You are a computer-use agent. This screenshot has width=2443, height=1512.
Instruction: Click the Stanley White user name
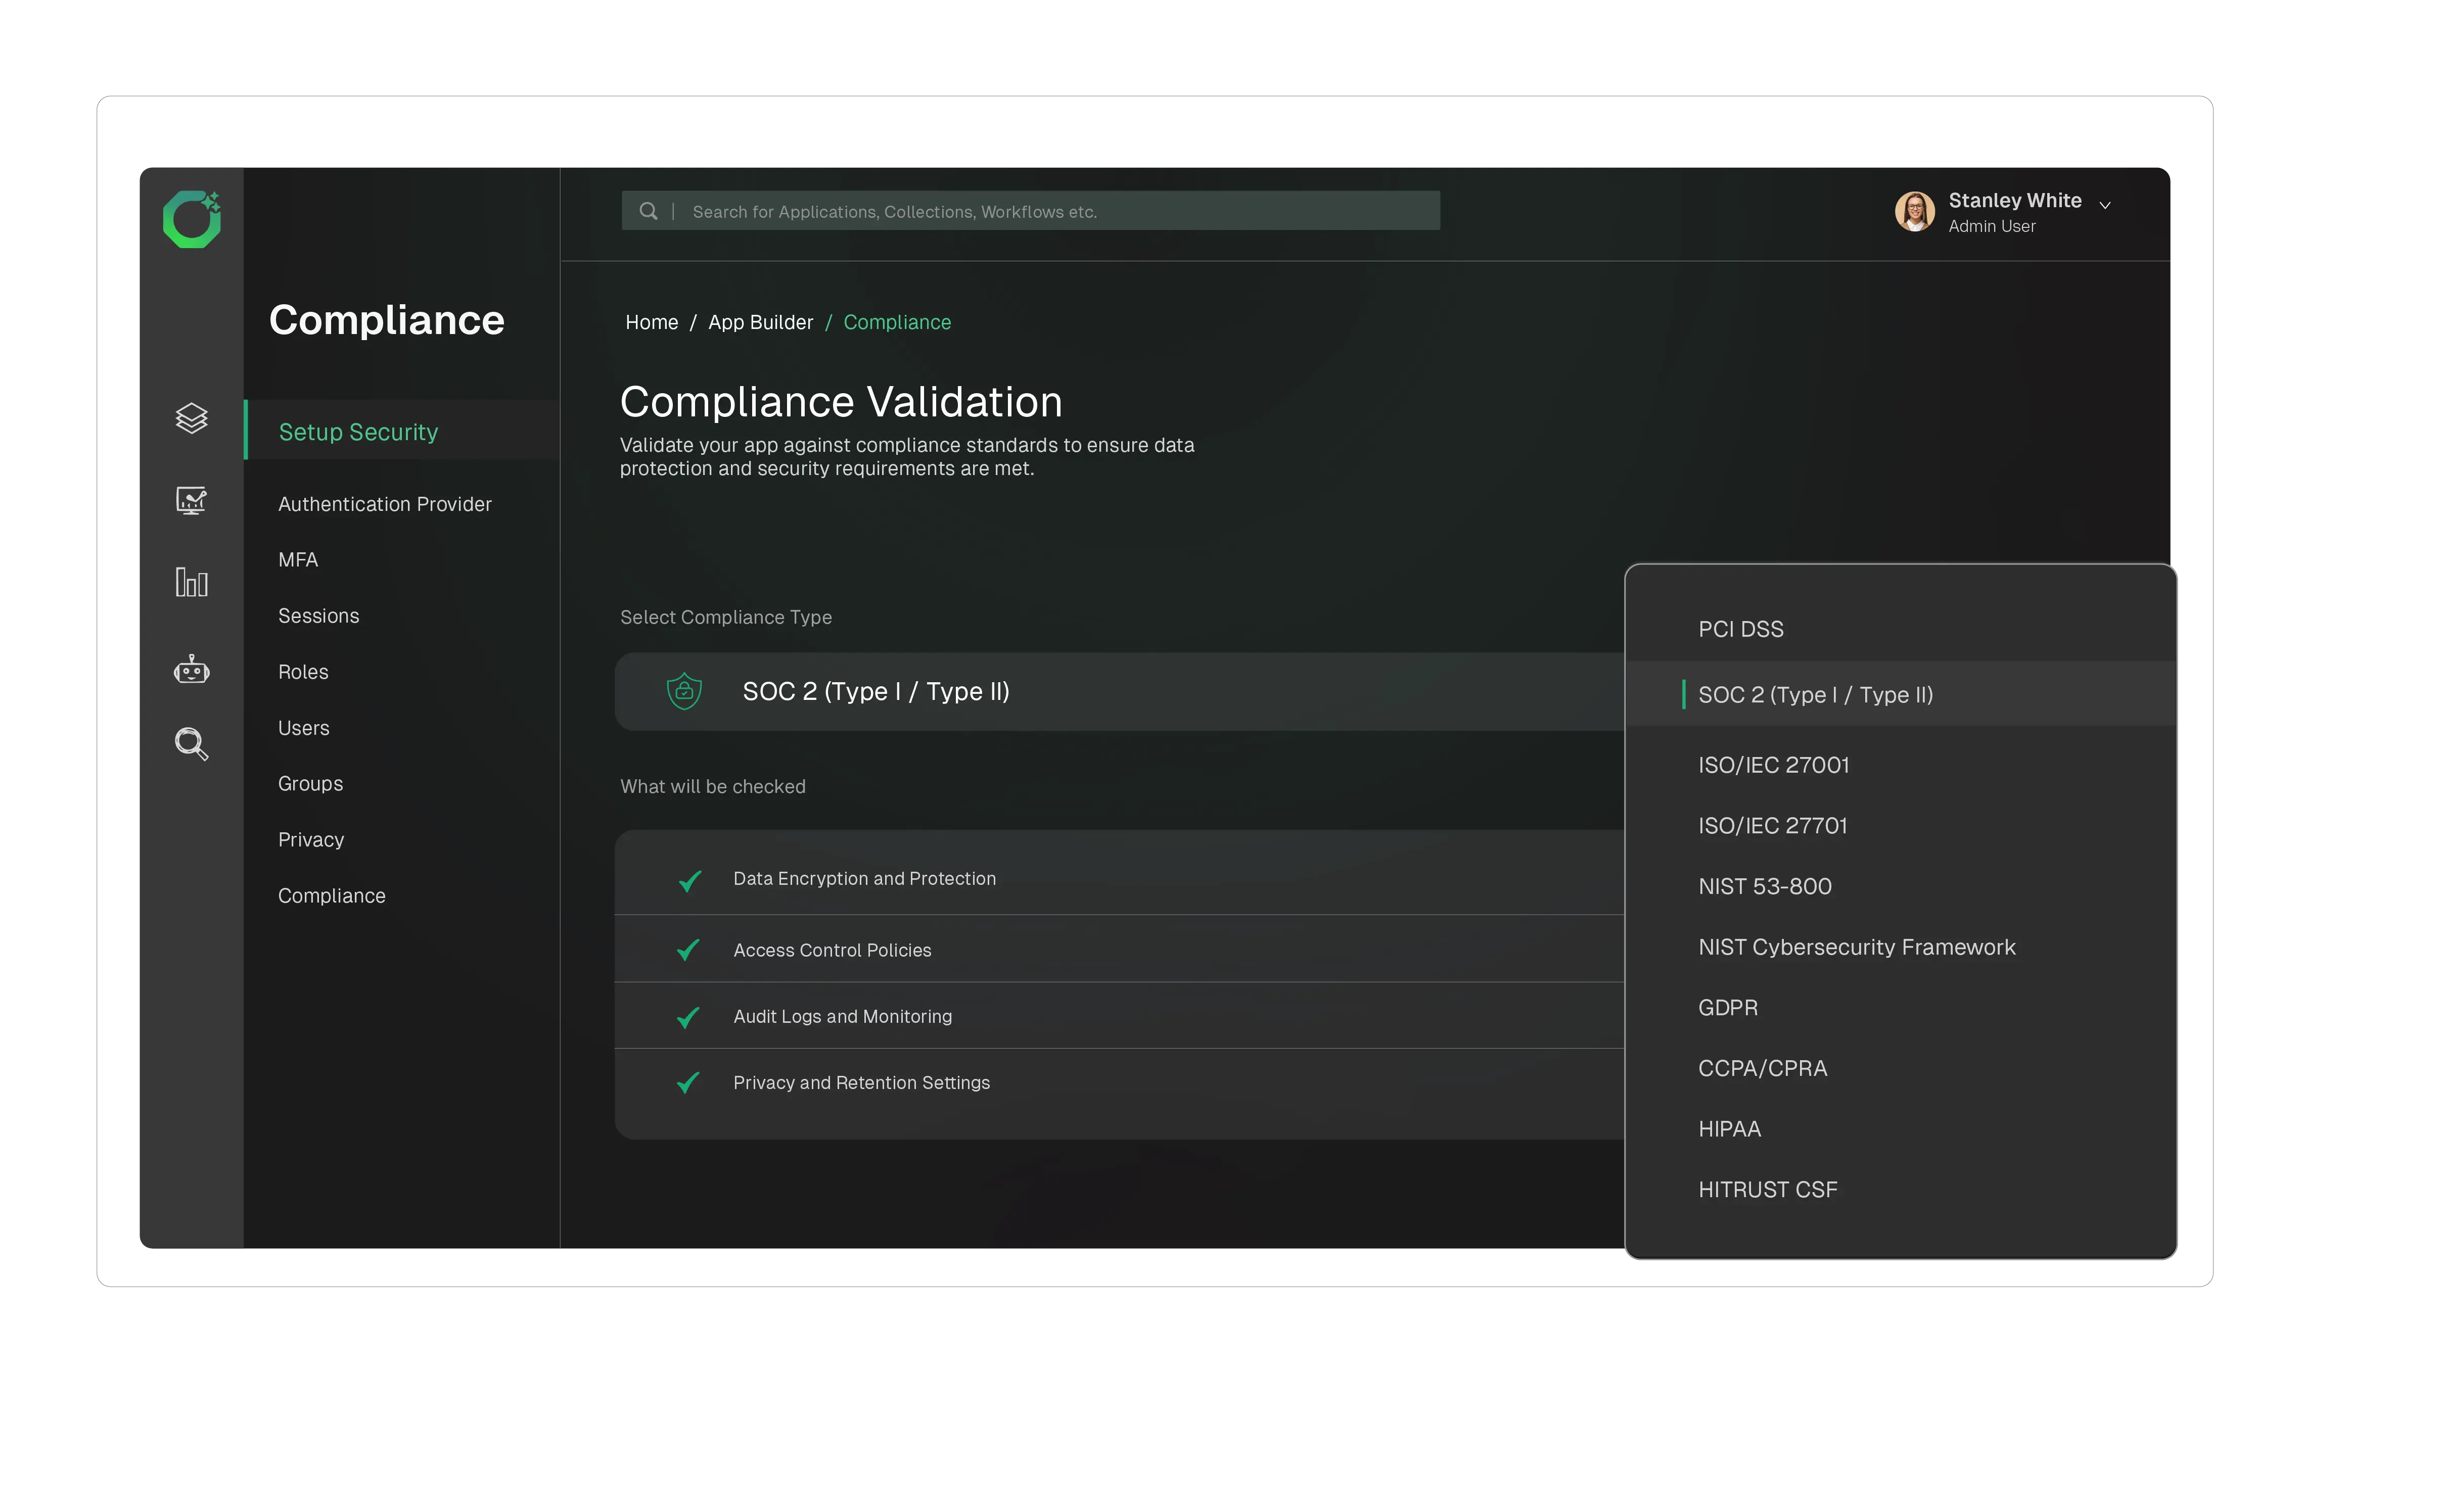tap(2014, 200)
